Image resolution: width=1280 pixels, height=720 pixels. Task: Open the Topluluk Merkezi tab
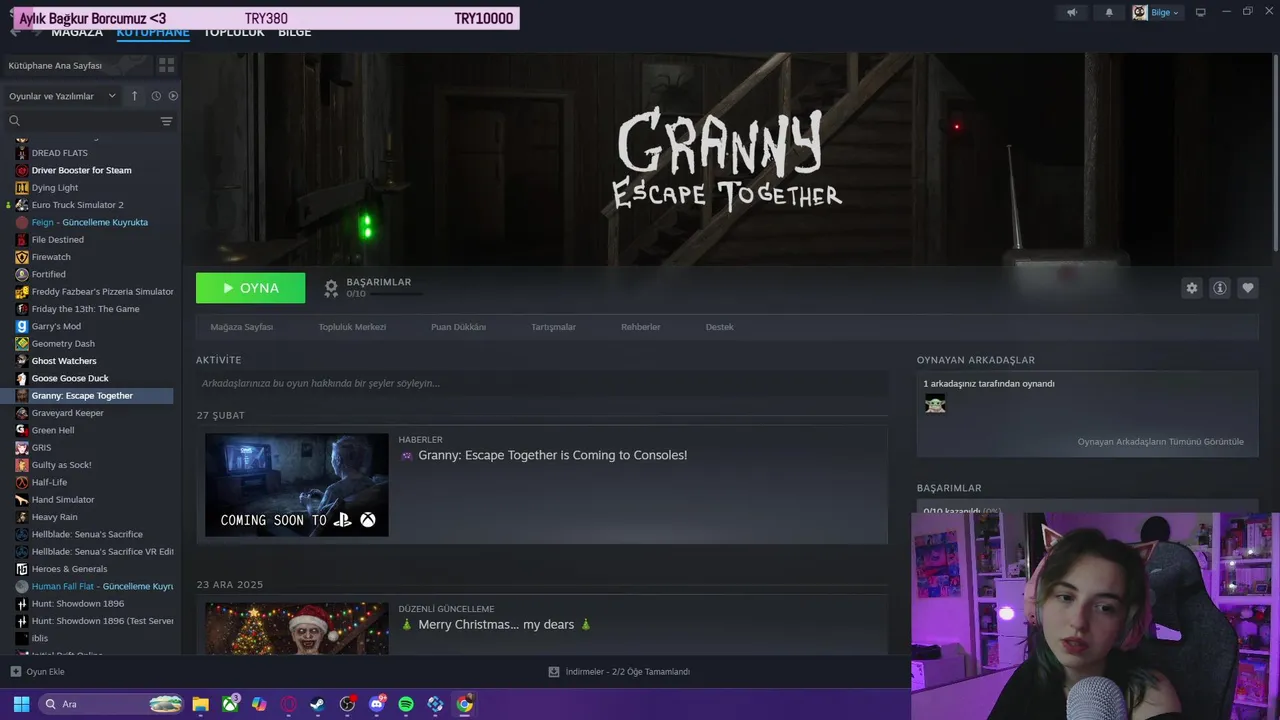coord(352,327)
